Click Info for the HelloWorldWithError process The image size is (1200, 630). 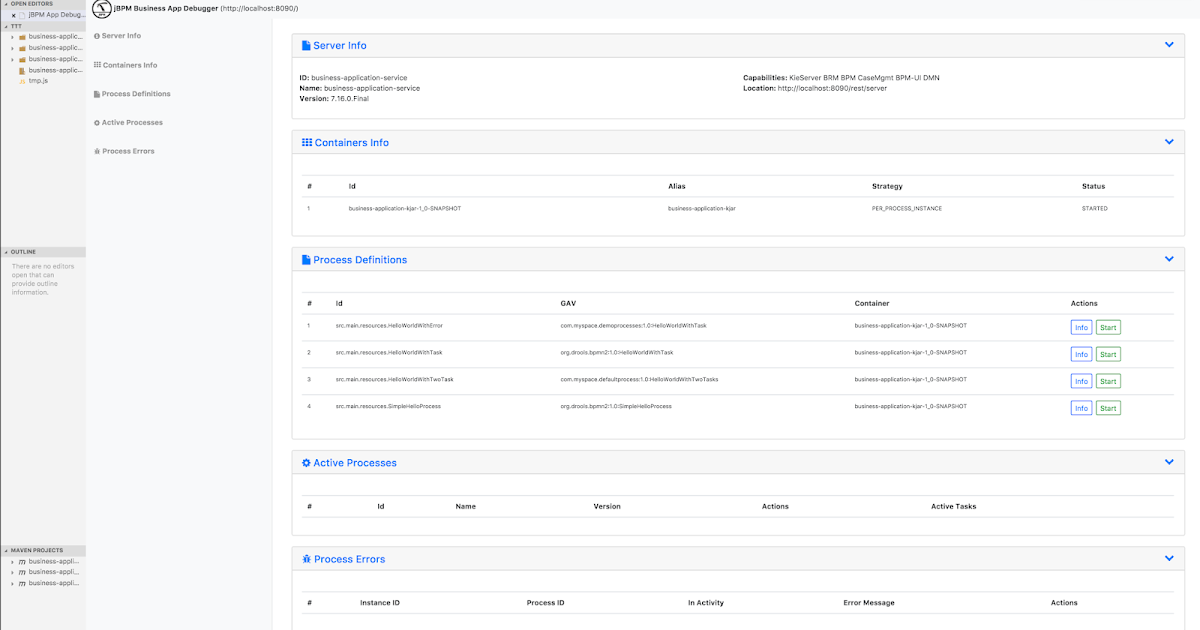point(1081,327)
